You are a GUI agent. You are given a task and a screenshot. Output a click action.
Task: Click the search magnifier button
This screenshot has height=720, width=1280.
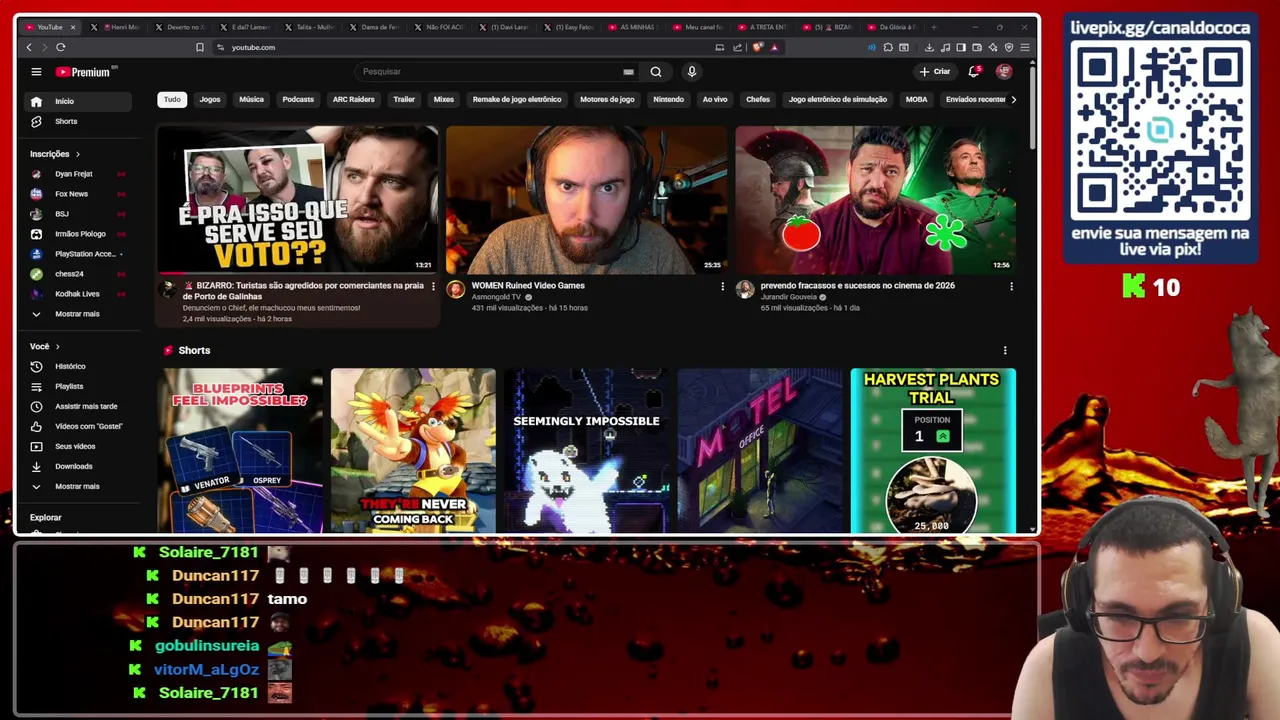pos(656,72)
